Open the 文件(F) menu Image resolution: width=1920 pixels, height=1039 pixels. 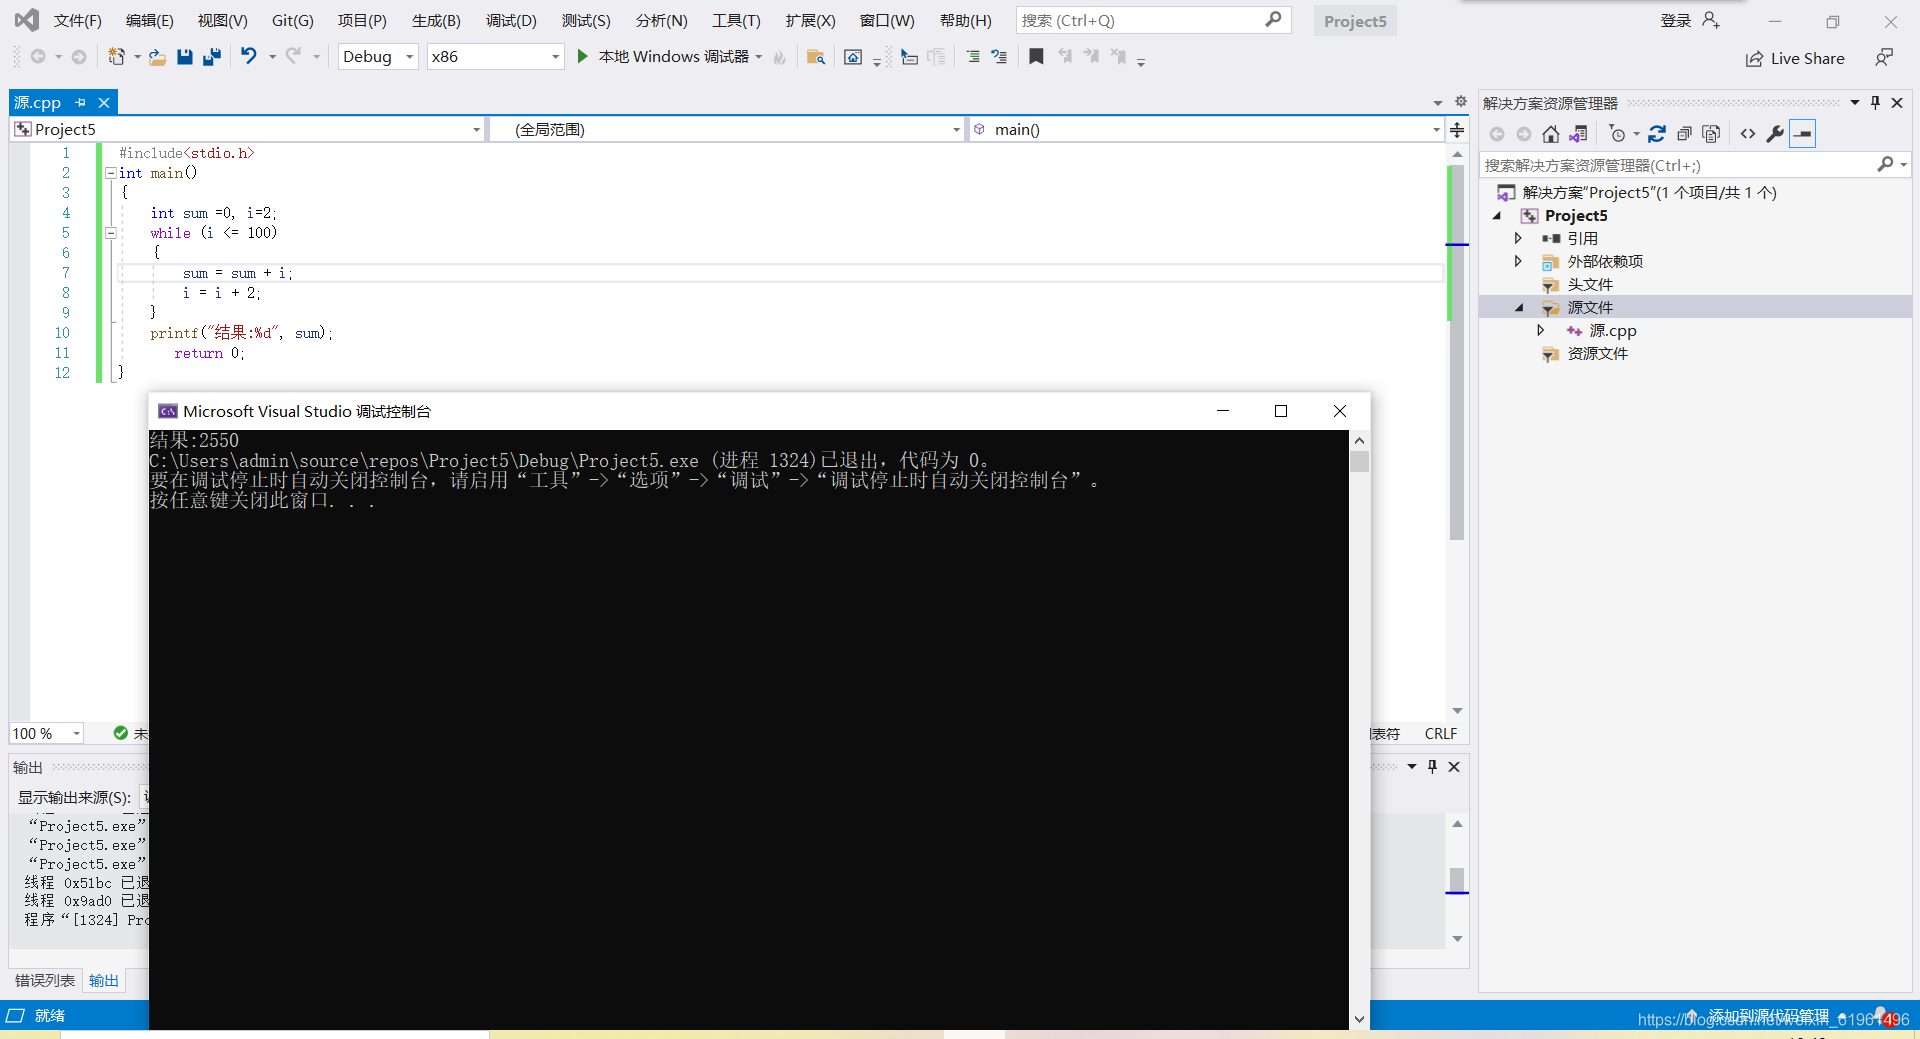(x=77, y=20)
